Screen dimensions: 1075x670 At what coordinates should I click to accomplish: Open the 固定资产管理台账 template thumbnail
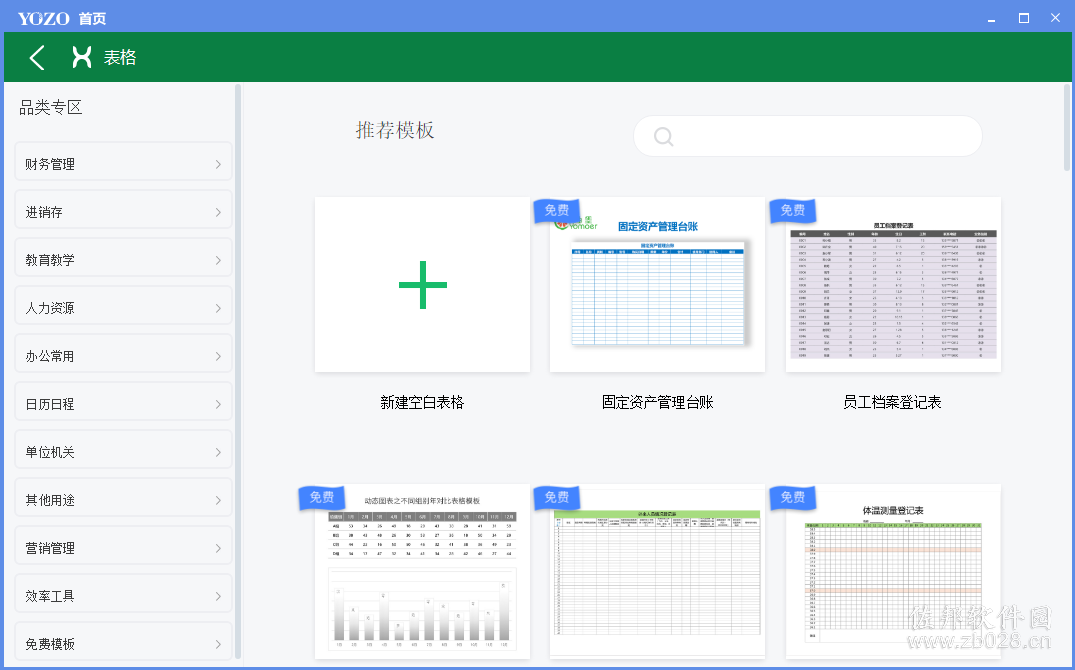coord(657,285)
